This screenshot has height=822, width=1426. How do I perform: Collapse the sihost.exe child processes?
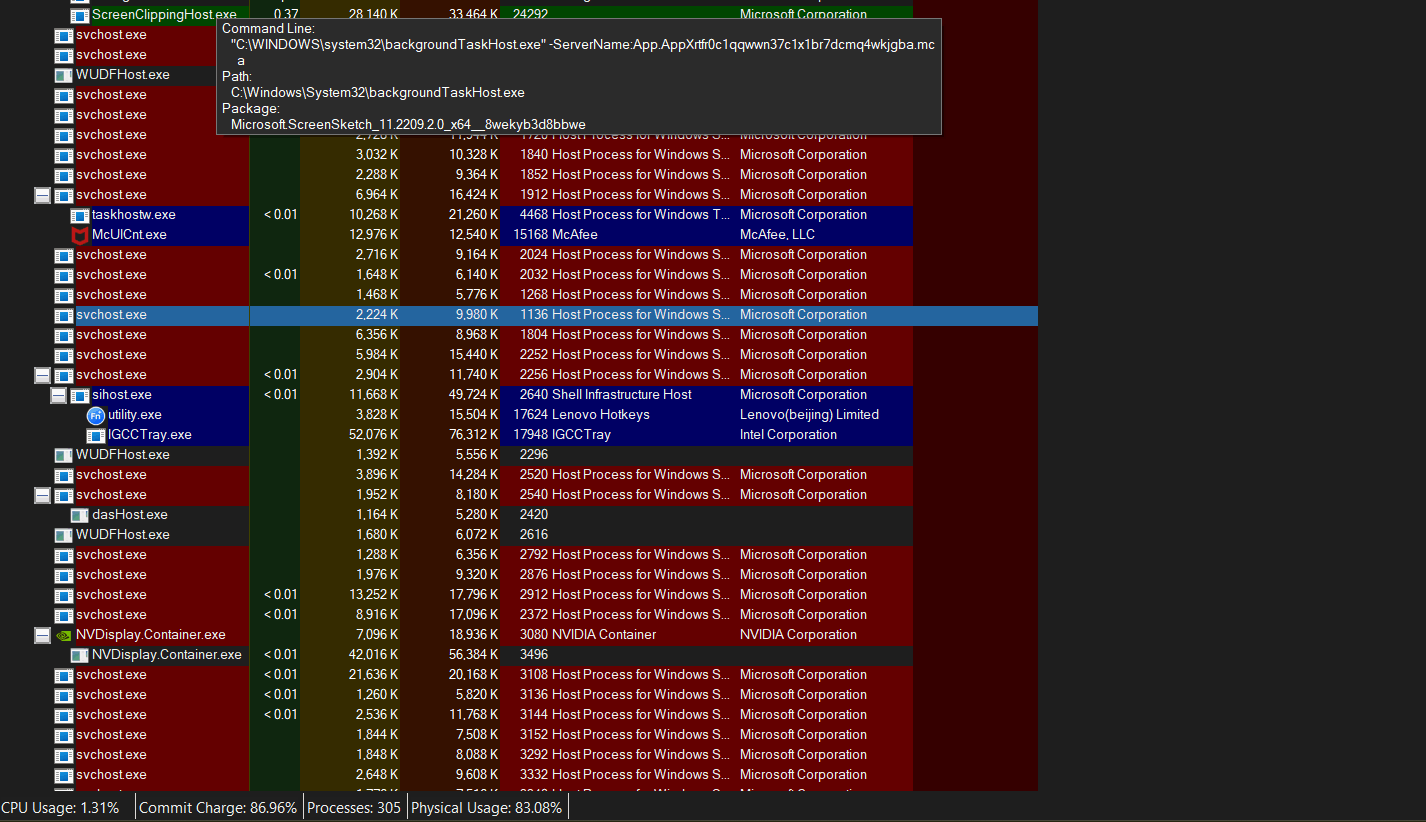58,395
